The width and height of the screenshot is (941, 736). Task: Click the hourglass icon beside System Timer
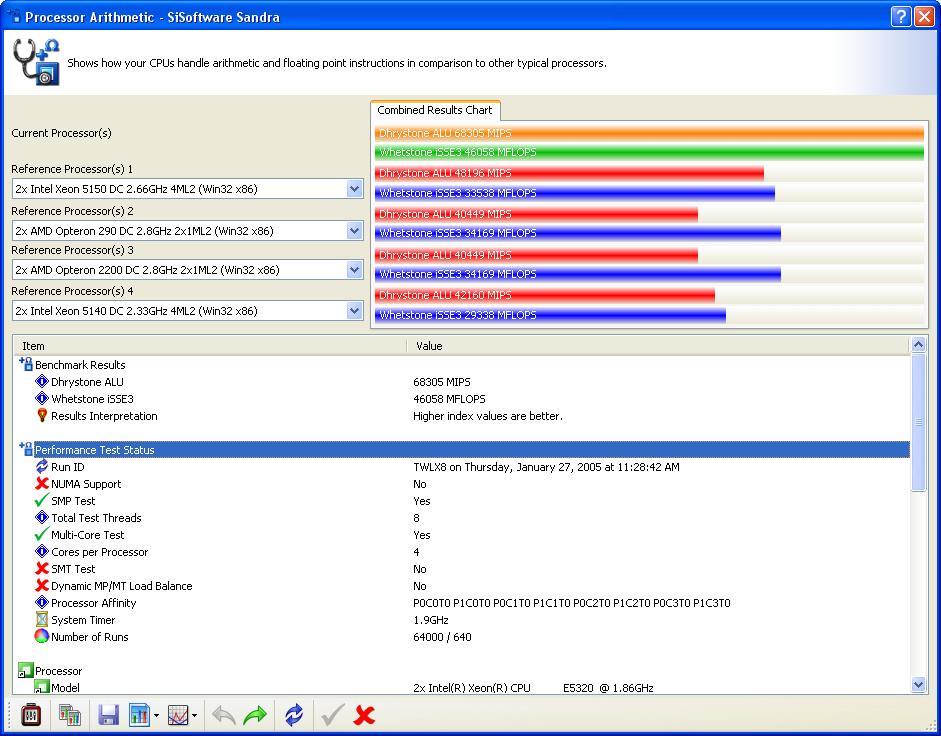[41, 620]
